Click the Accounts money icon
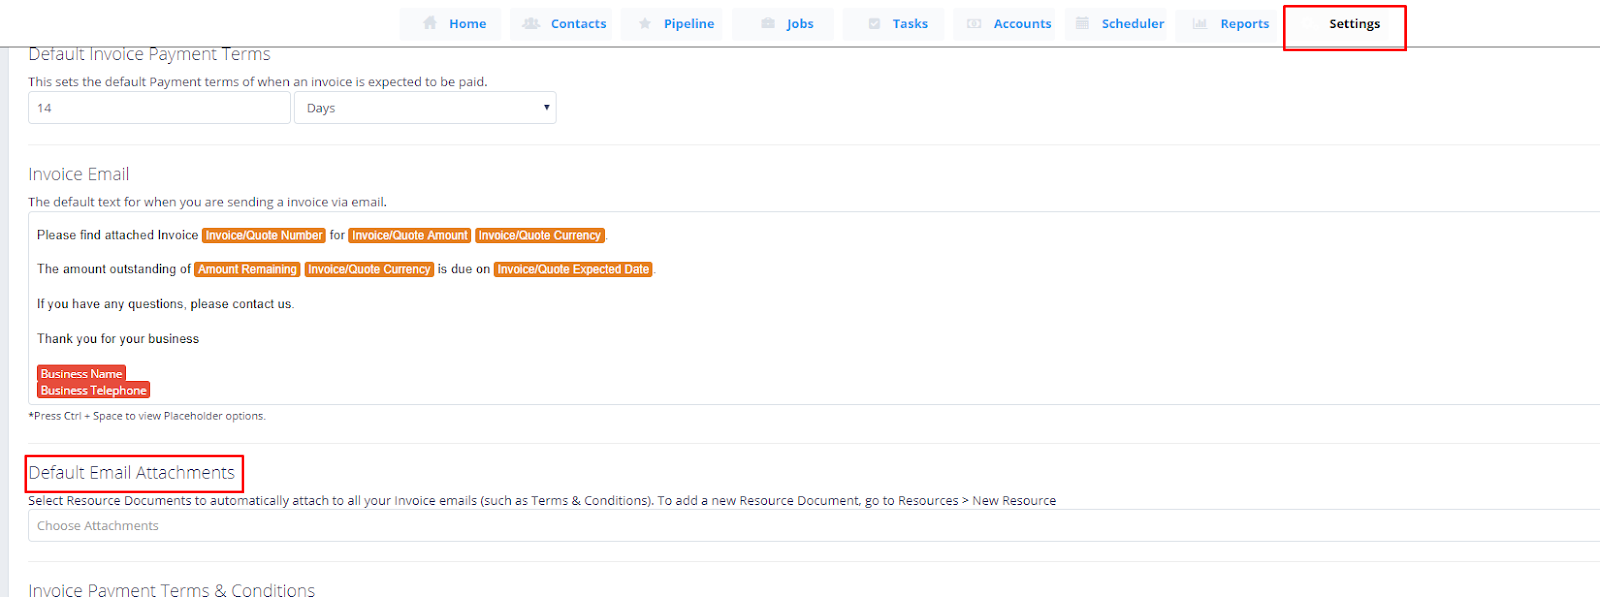The height and width of the screenshot is (597, 1600). [974, 23]
